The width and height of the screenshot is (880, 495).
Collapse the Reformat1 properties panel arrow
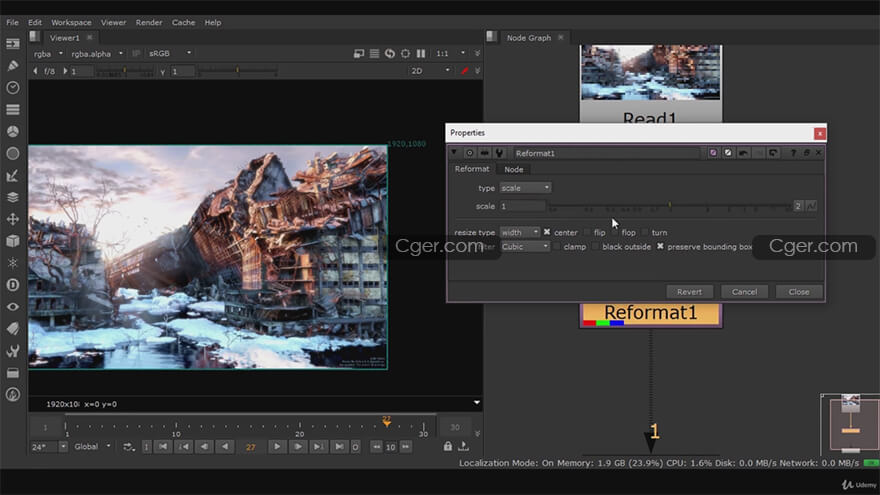pyautogui.click(x=454, y=153)
